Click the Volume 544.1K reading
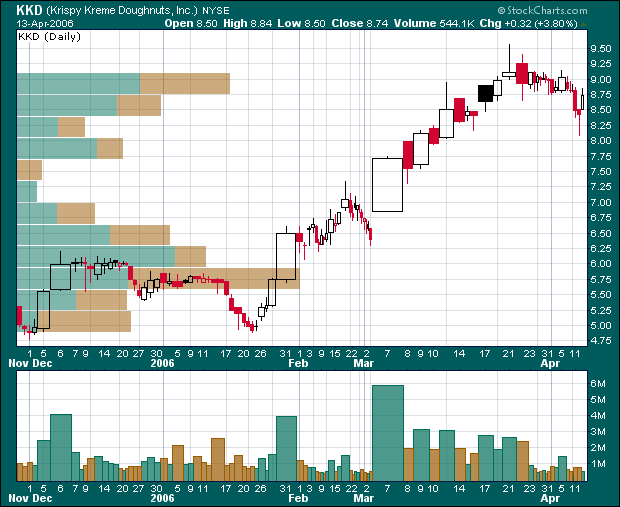 tap(434, 23)
